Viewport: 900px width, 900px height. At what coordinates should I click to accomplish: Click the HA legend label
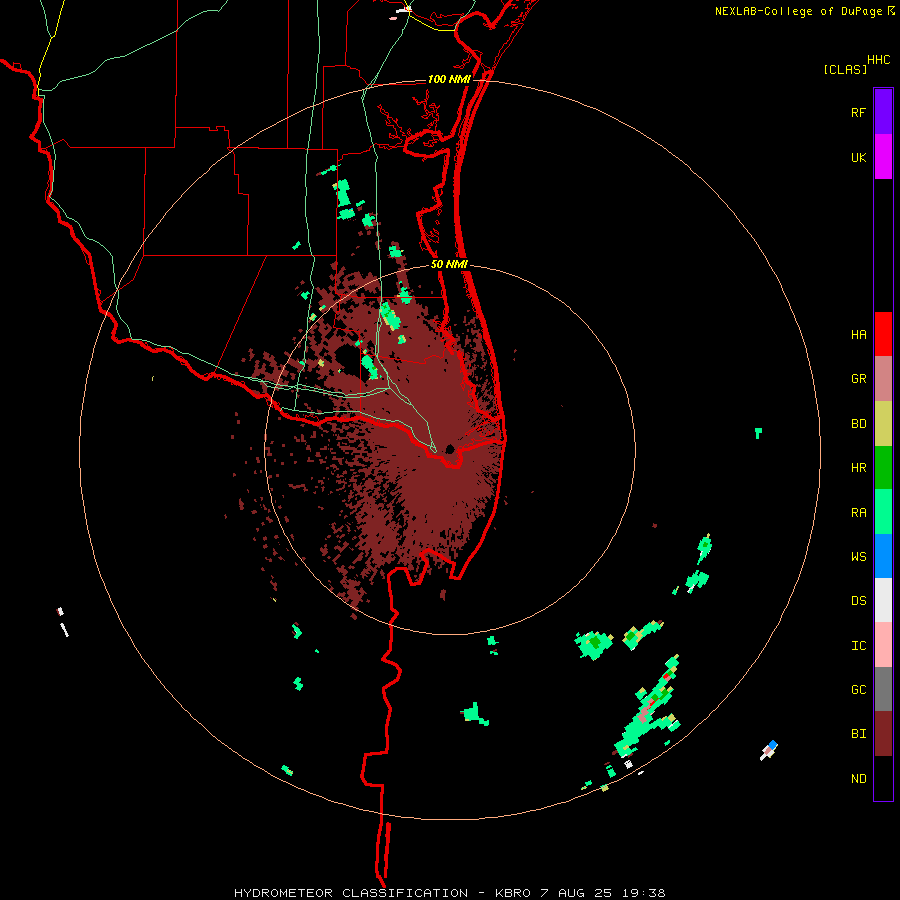[x=858, y=335]
